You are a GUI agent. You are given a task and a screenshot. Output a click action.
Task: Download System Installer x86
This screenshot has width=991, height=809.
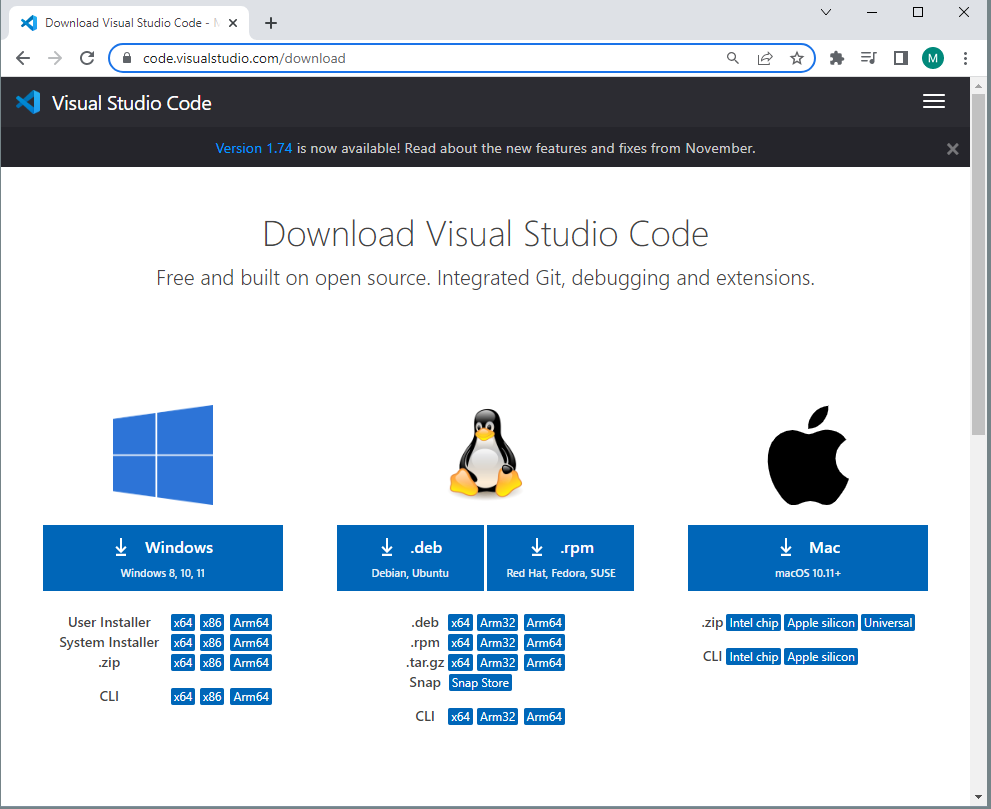(x=212, y=643)
